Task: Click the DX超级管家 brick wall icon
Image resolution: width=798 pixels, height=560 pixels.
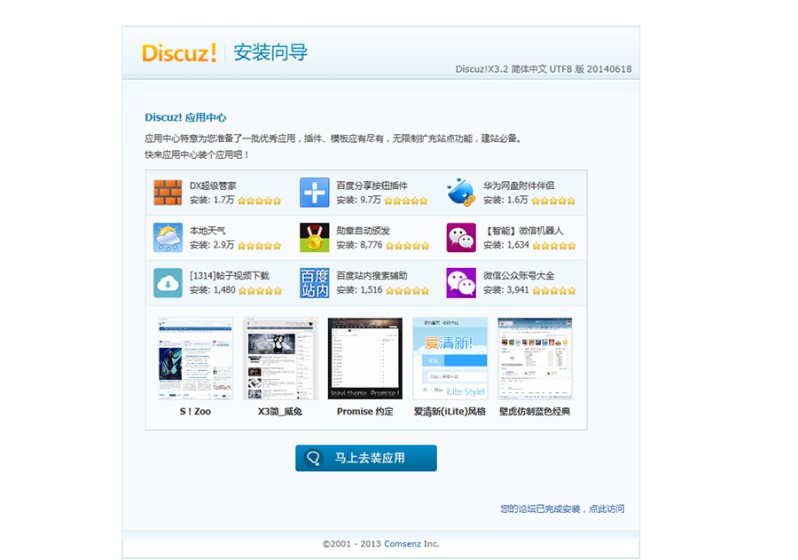Action: (167, 192)
